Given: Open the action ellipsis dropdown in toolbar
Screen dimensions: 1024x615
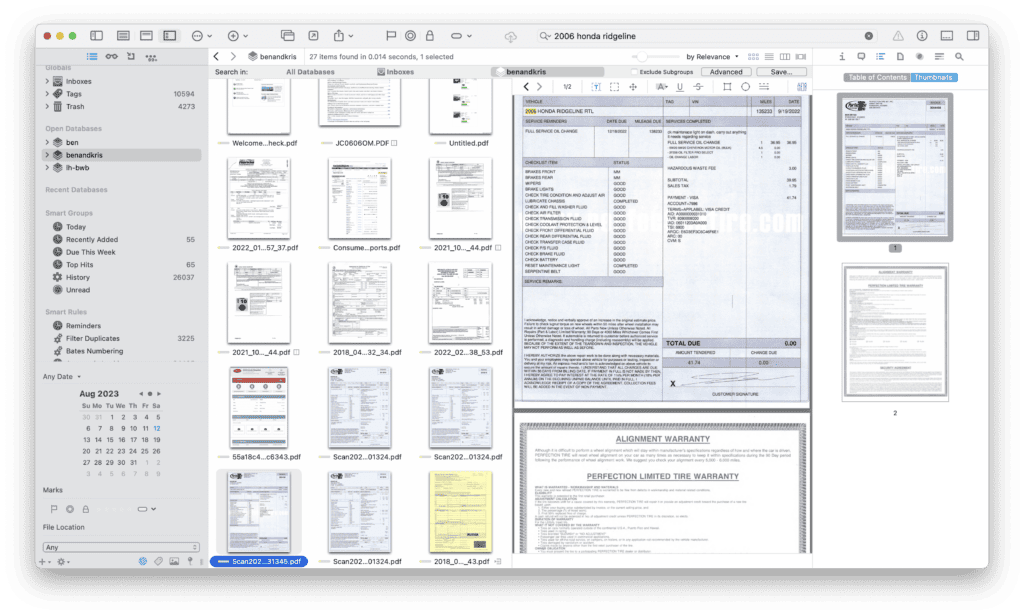Looking at the screenshot, I should coord(201,36).
